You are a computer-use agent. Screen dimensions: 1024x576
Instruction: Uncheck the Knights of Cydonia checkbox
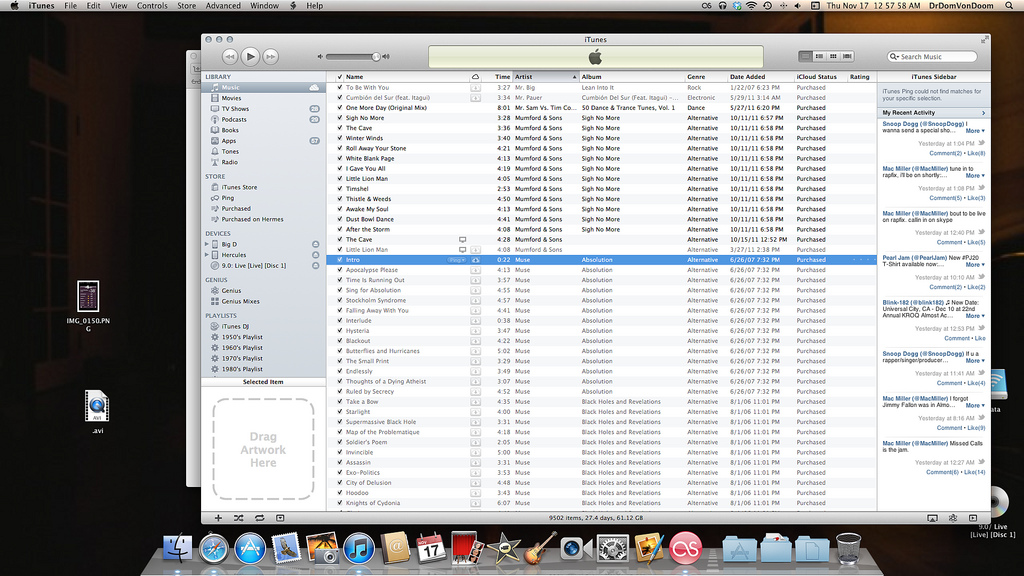340,503
